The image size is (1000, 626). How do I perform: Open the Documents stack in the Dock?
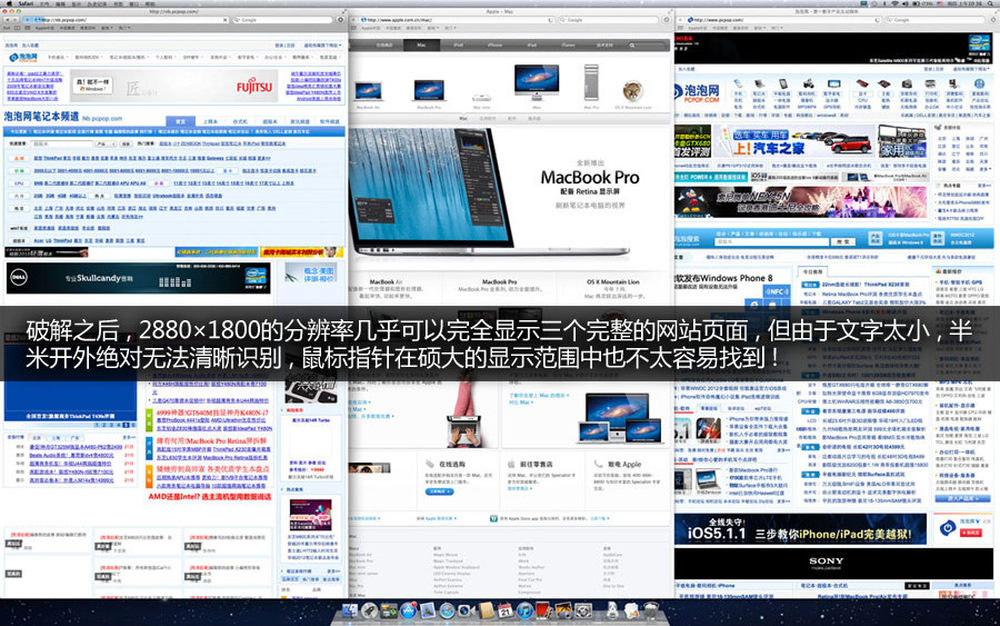coord(631,611)
